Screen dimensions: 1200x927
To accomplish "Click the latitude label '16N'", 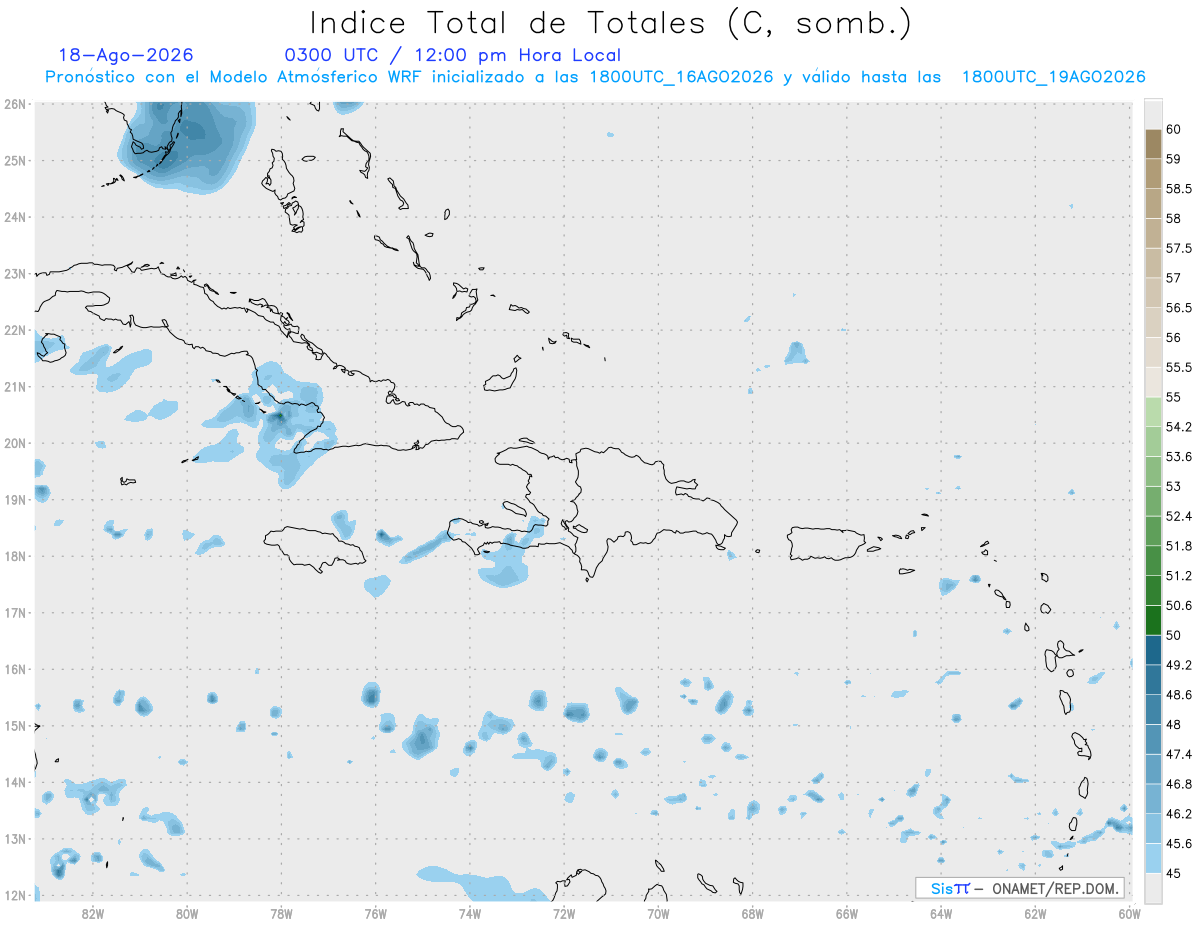I will pyautogui.click(x=16, y=669).
